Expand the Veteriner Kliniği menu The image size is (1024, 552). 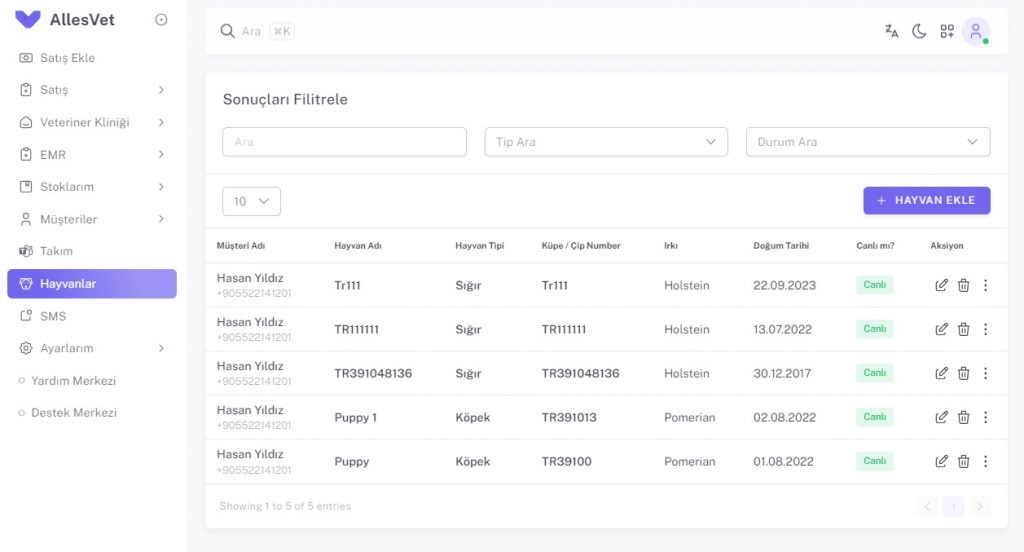point(91,122)
